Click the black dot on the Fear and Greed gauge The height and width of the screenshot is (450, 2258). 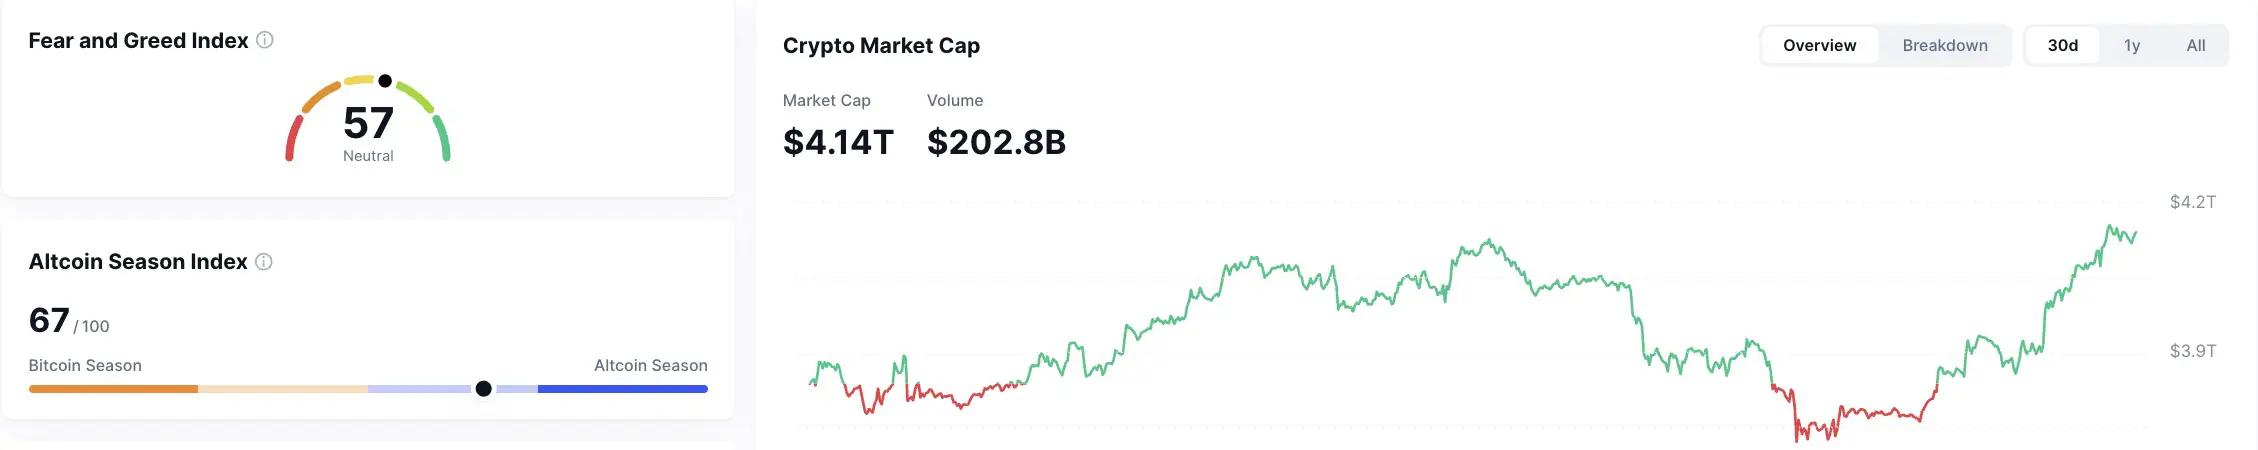pos(385,81)
